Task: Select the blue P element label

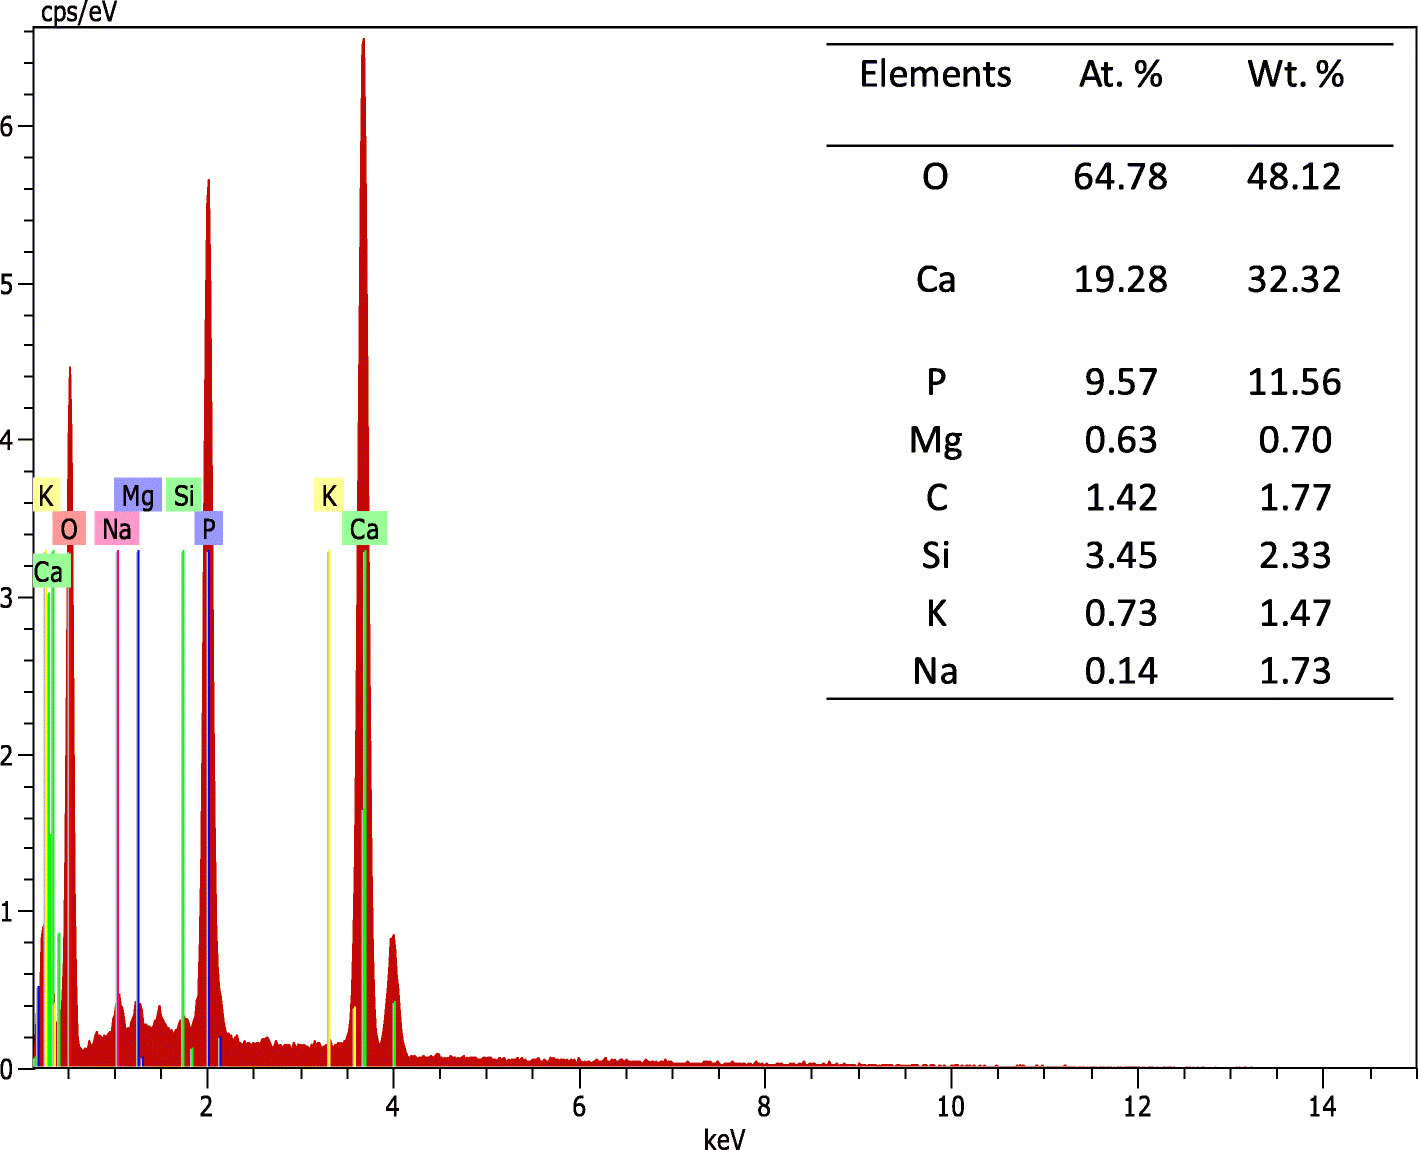Action: tap(209, 529)
